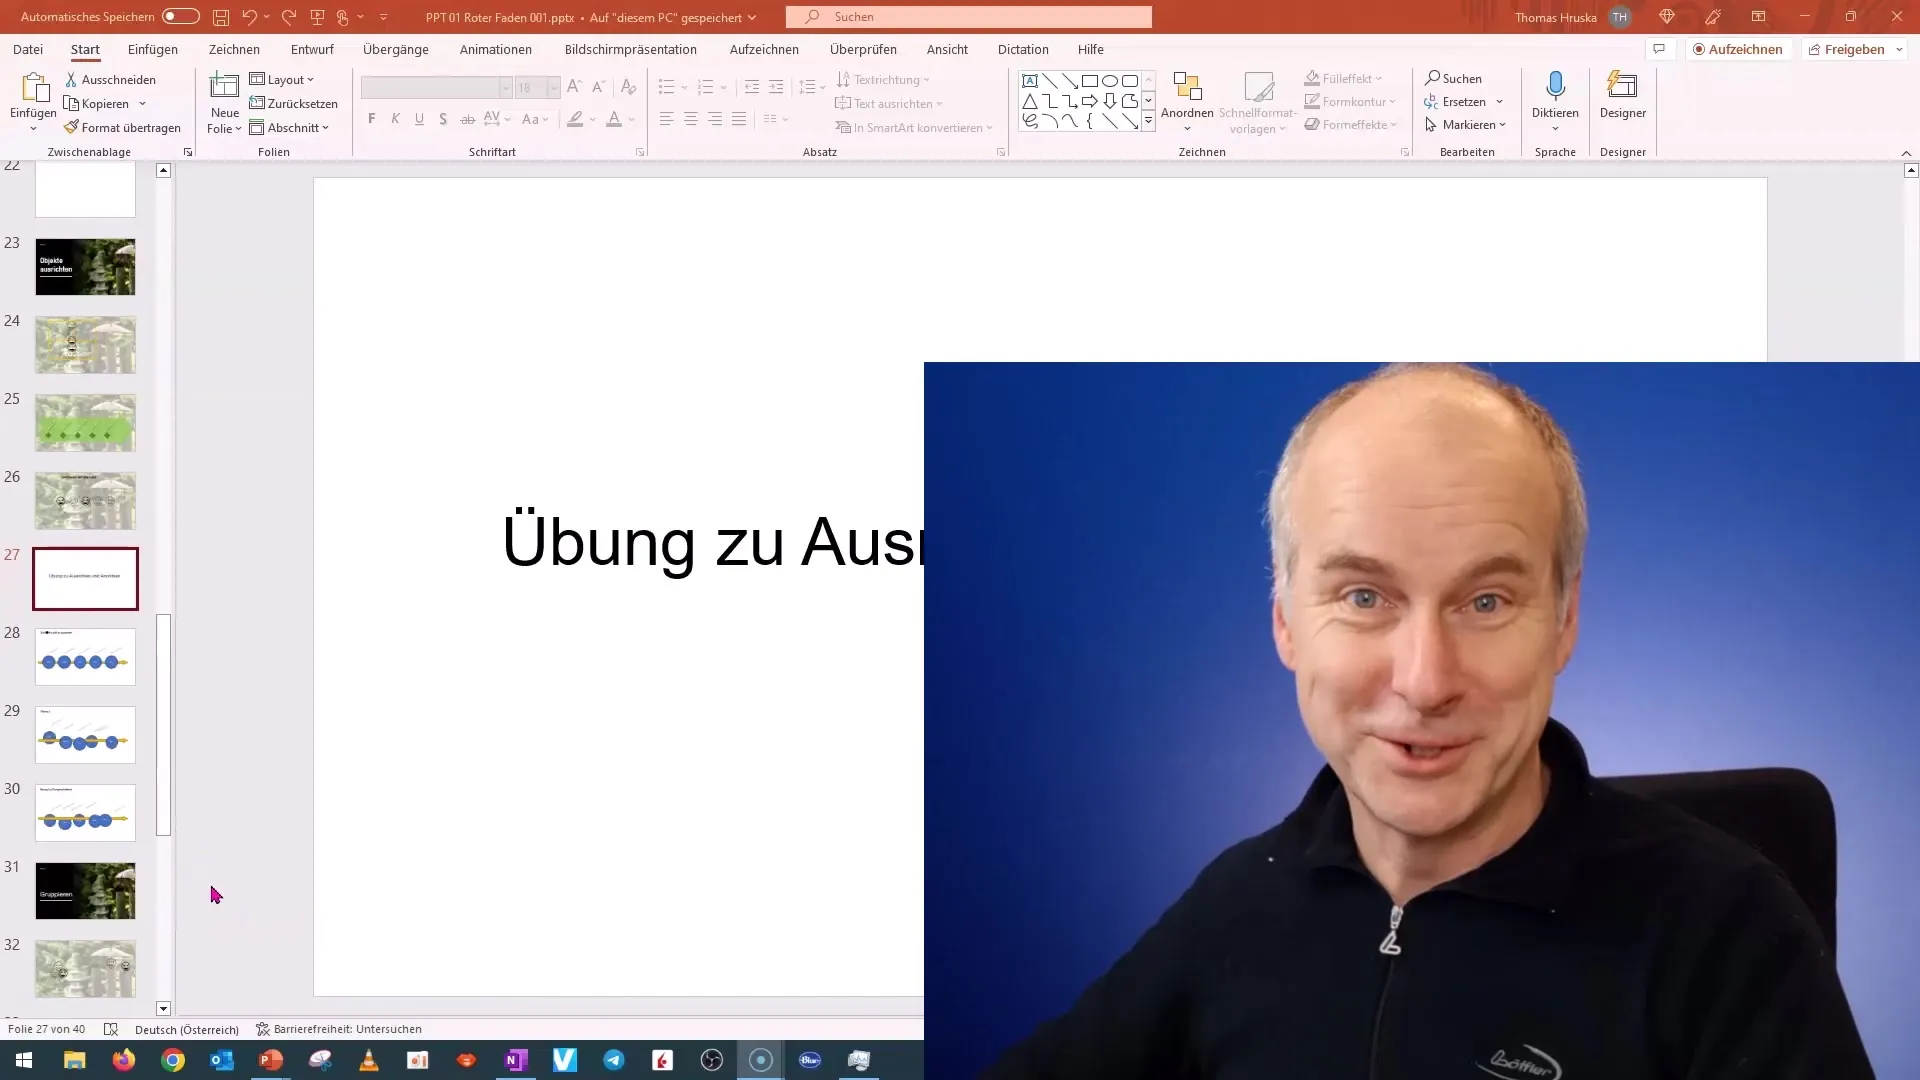Toggle Automatisches Speichern switch
The image size is (1920, 1080).
click(x=178, y=17)
